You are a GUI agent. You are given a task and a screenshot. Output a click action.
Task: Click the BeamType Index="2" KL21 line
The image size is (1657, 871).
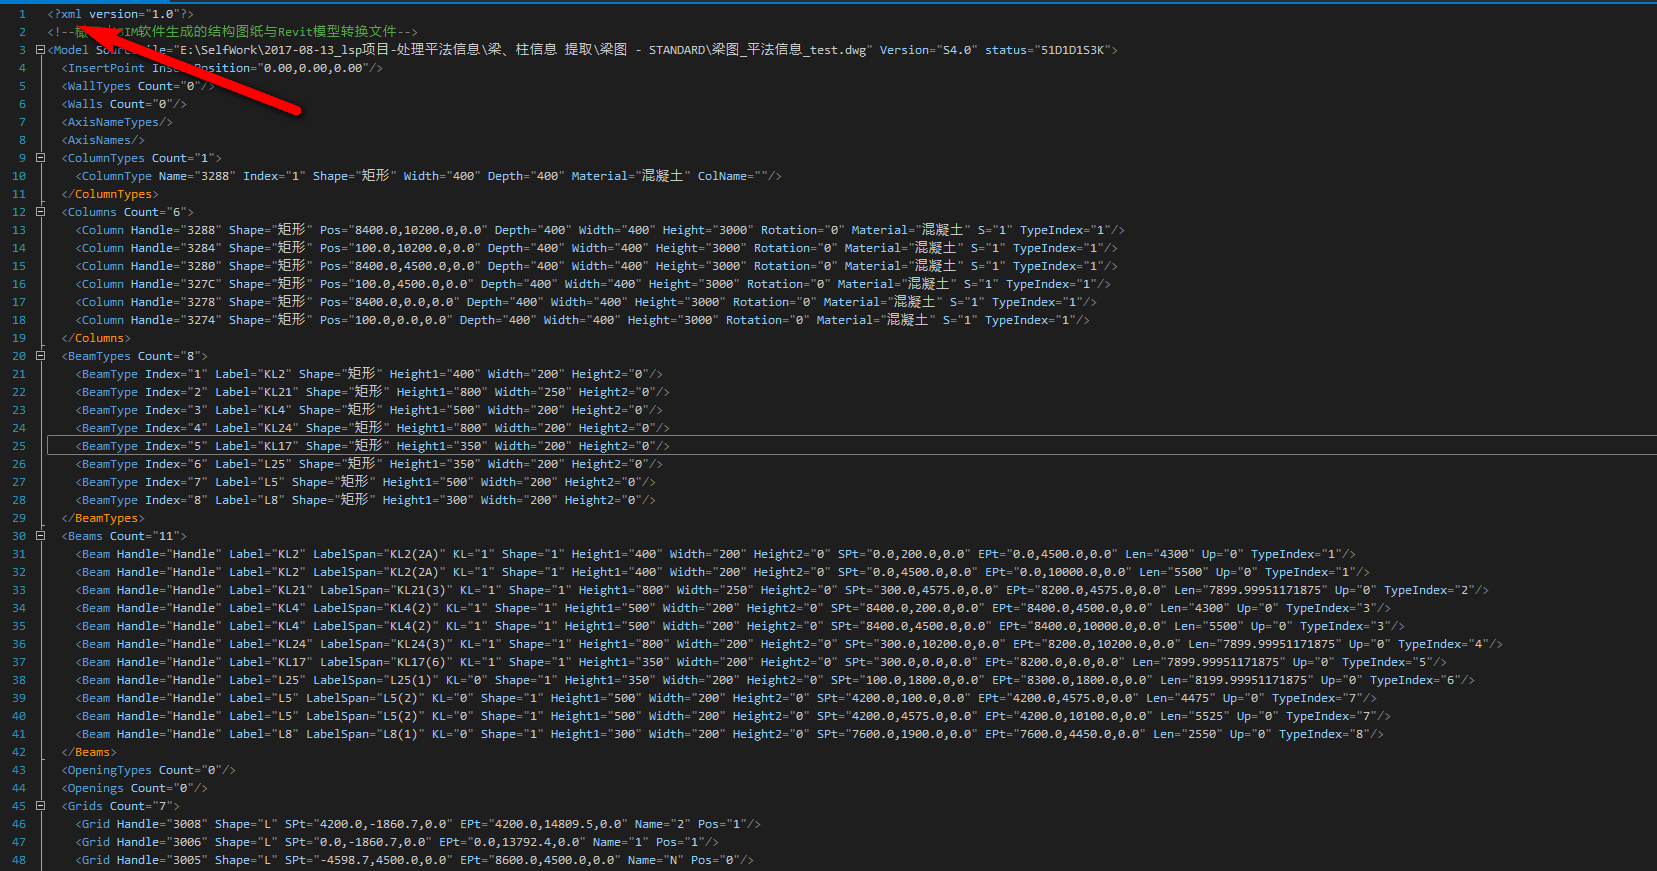[372, 392]
